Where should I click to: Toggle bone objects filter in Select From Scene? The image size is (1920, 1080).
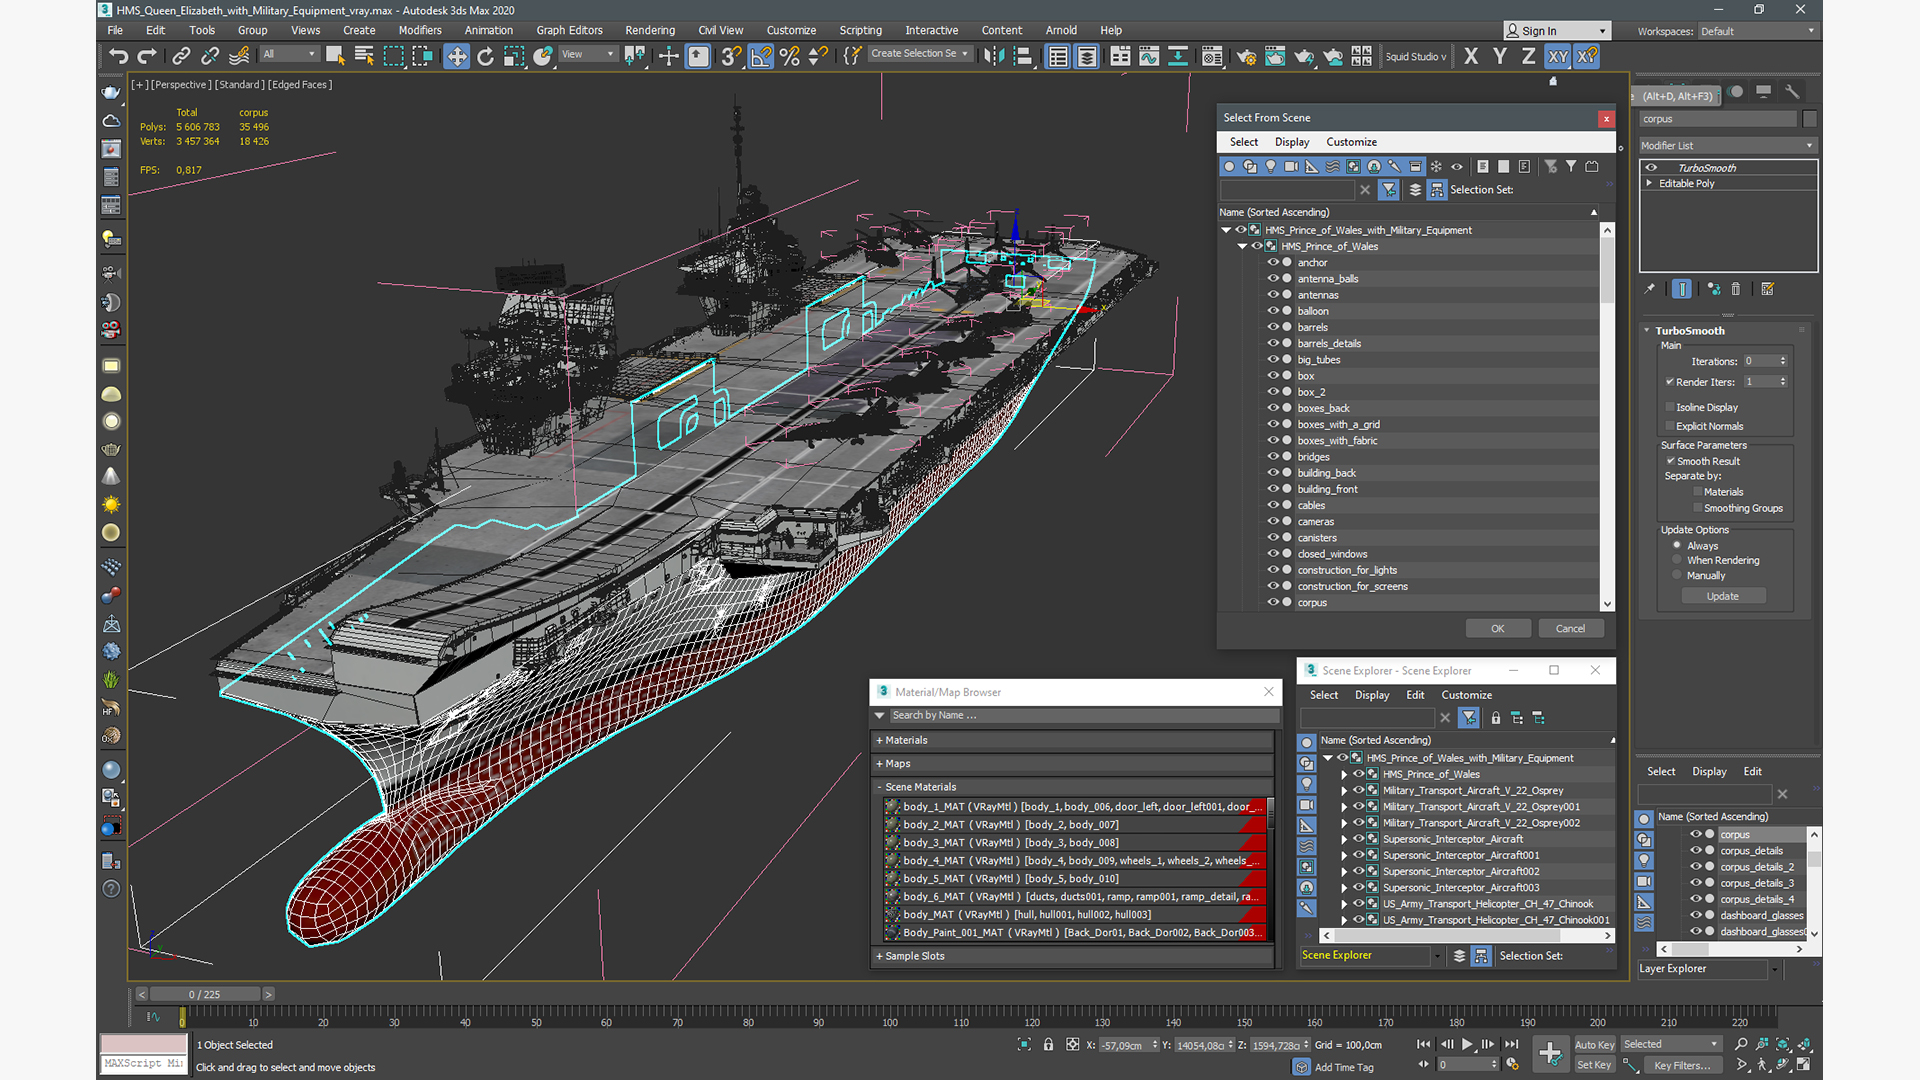pos(1395,167)
